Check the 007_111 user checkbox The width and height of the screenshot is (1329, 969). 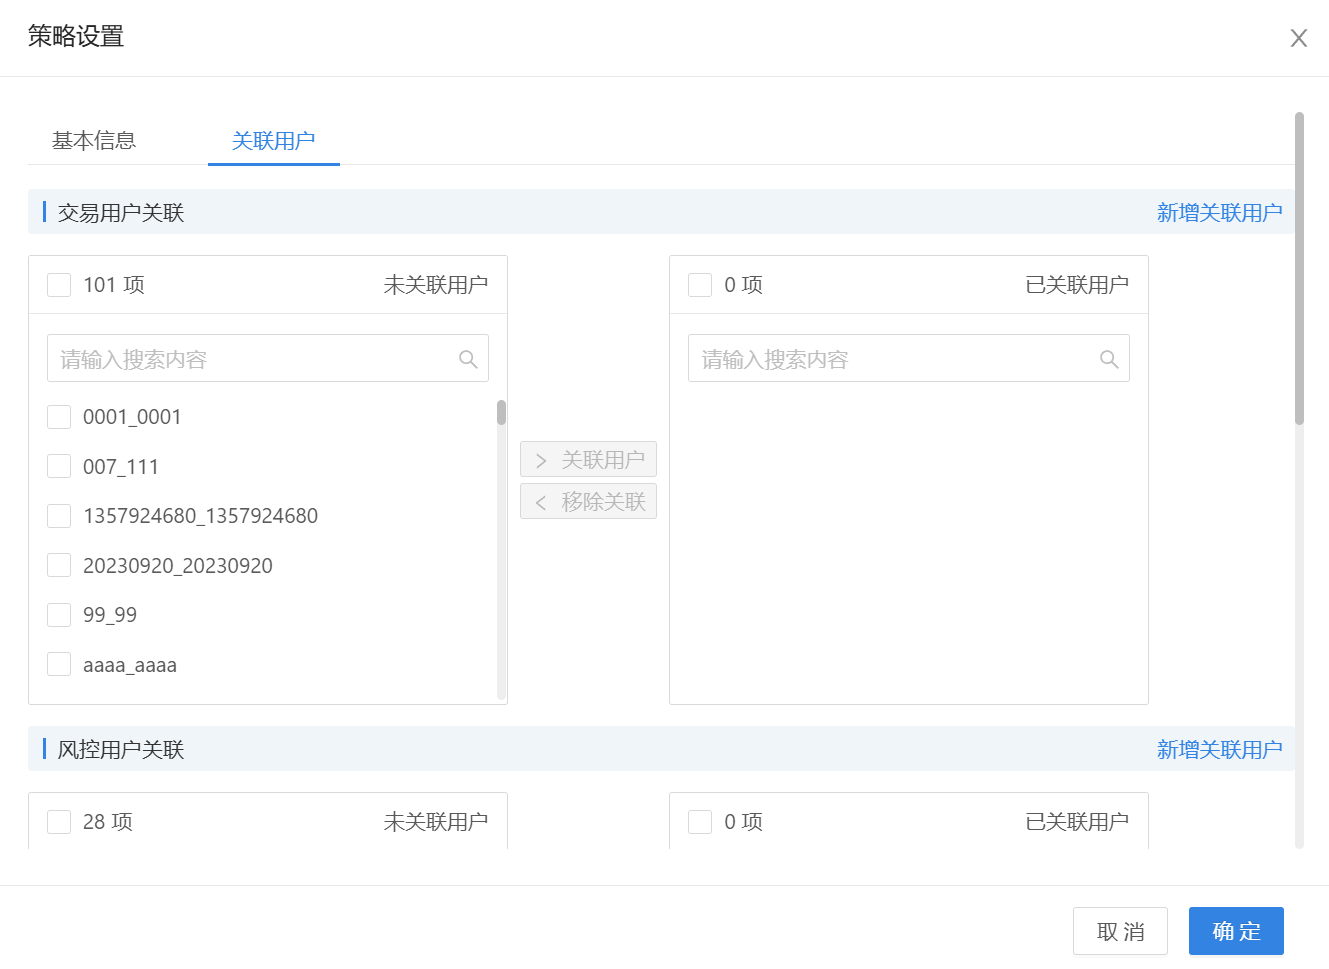(x=59, y=466)
